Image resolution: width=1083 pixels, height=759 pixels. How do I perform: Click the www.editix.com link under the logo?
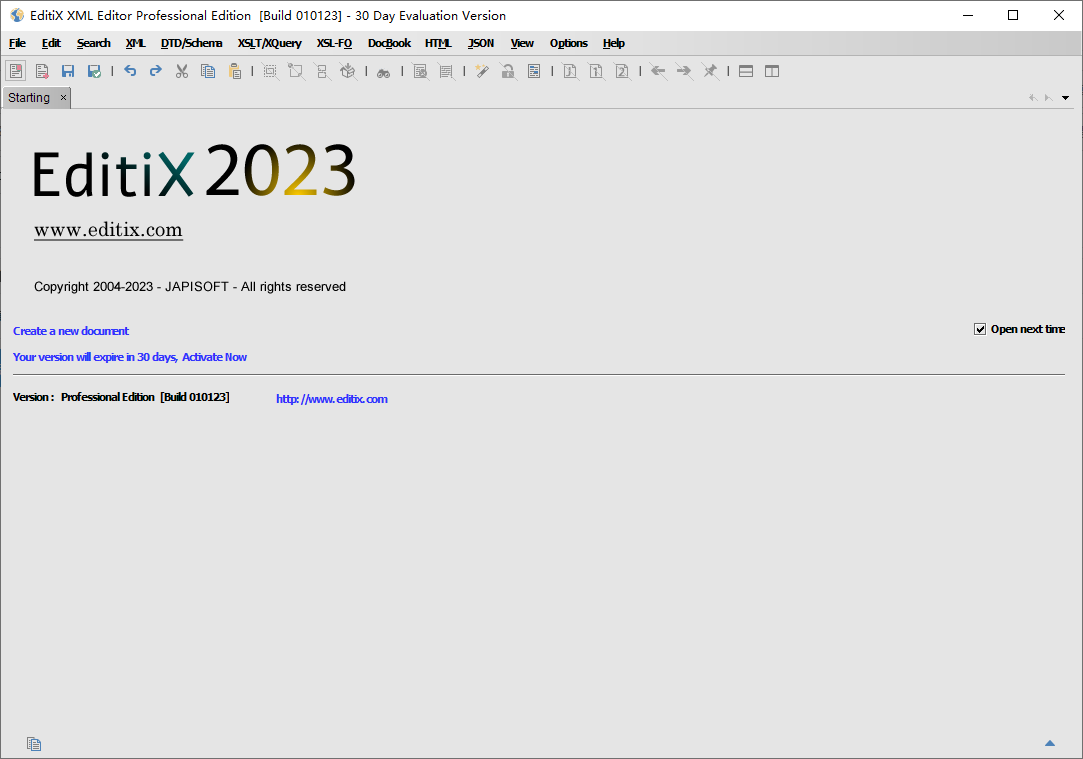coord(108,229)
